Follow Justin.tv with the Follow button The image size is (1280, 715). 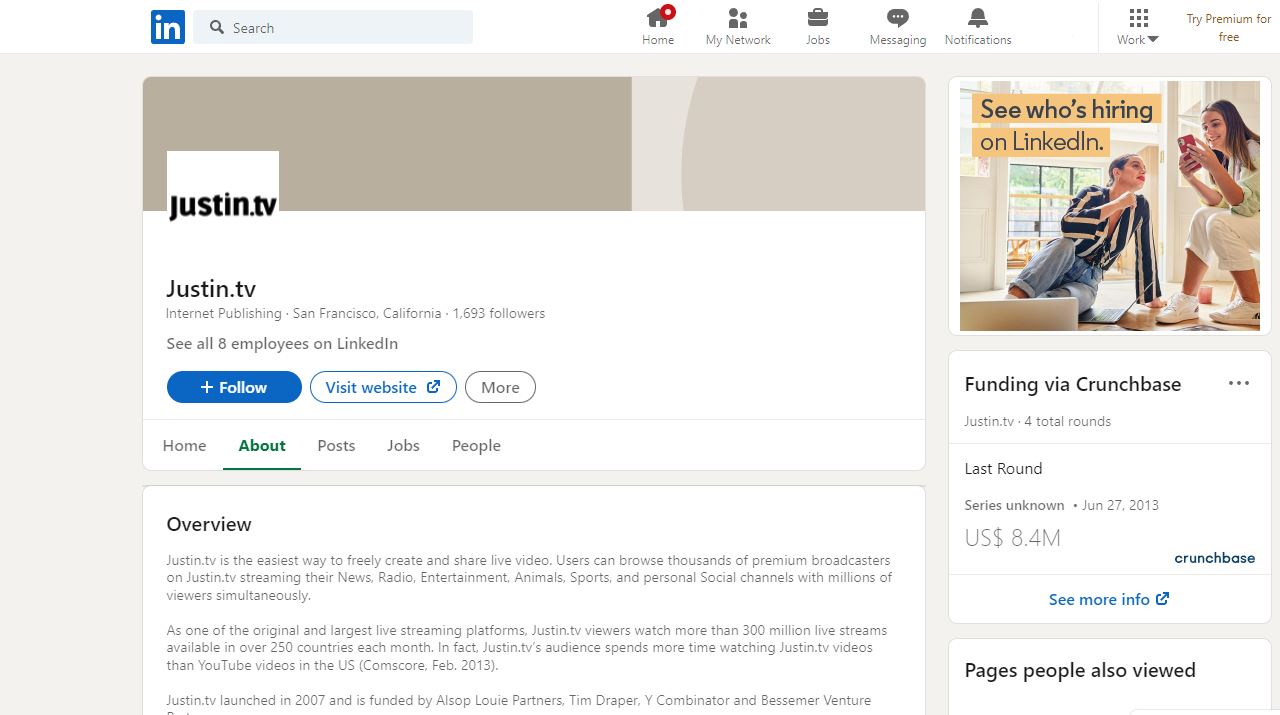234,387
